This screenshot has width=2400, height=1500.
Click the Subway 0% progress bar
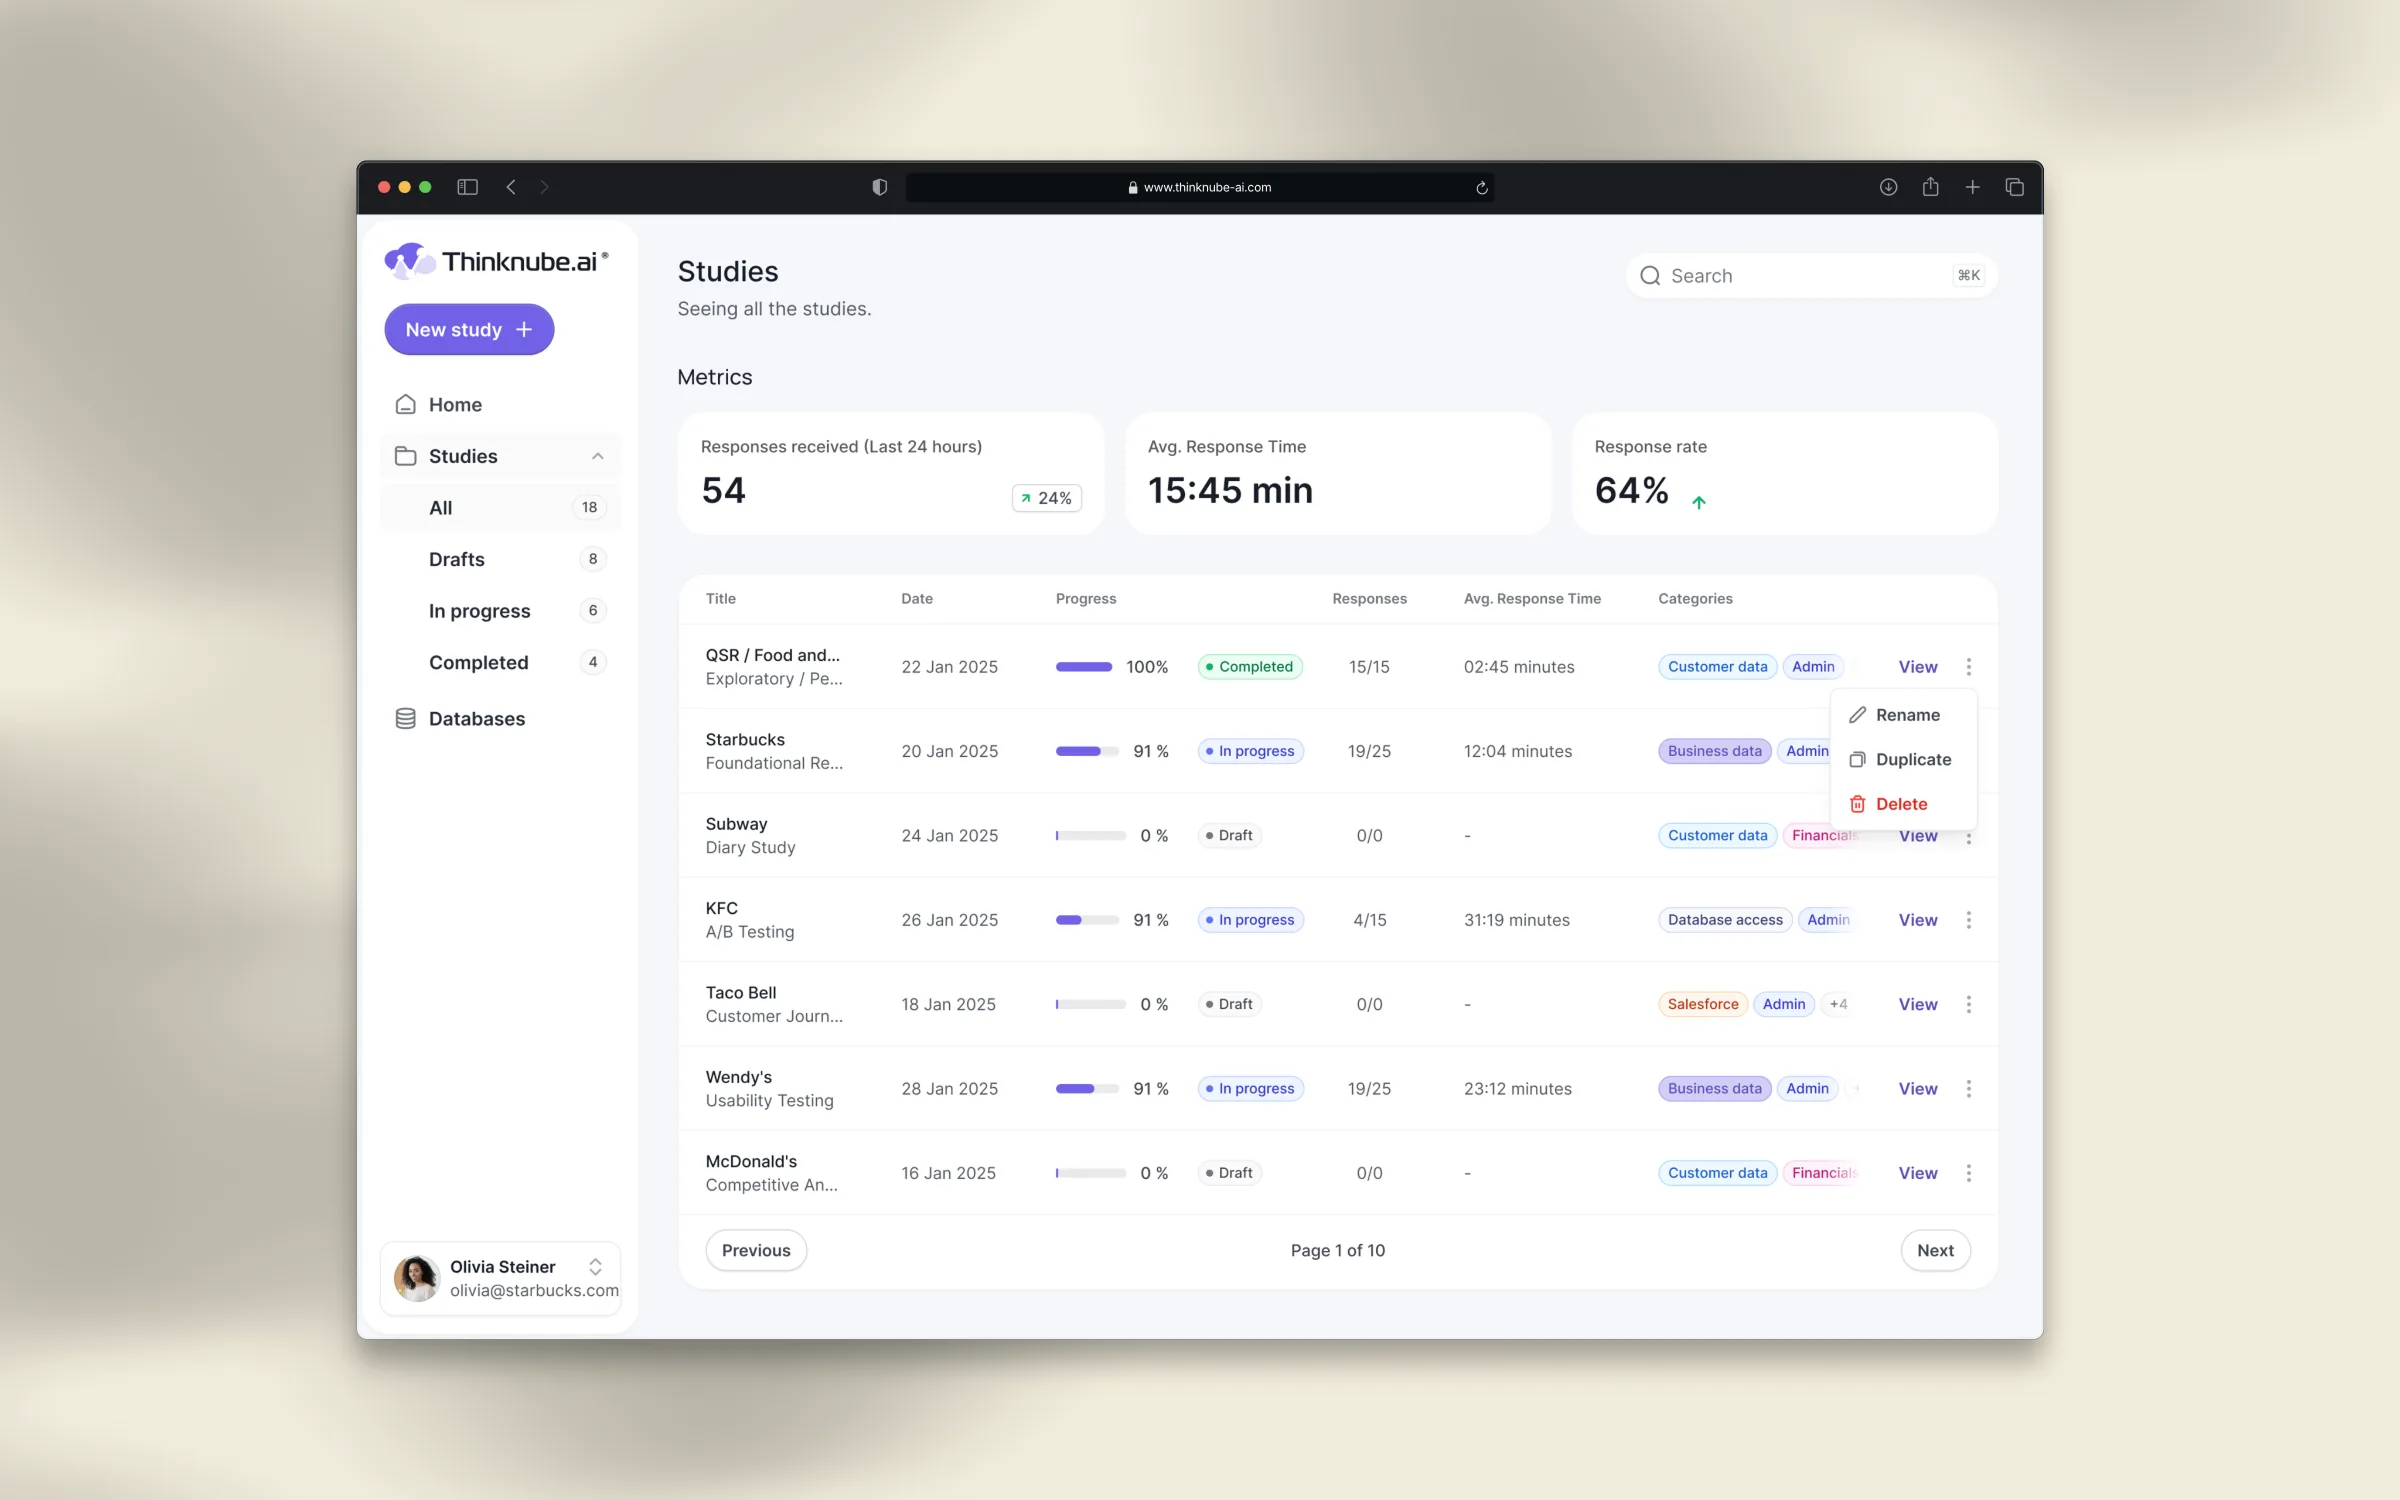point(1091,835)
